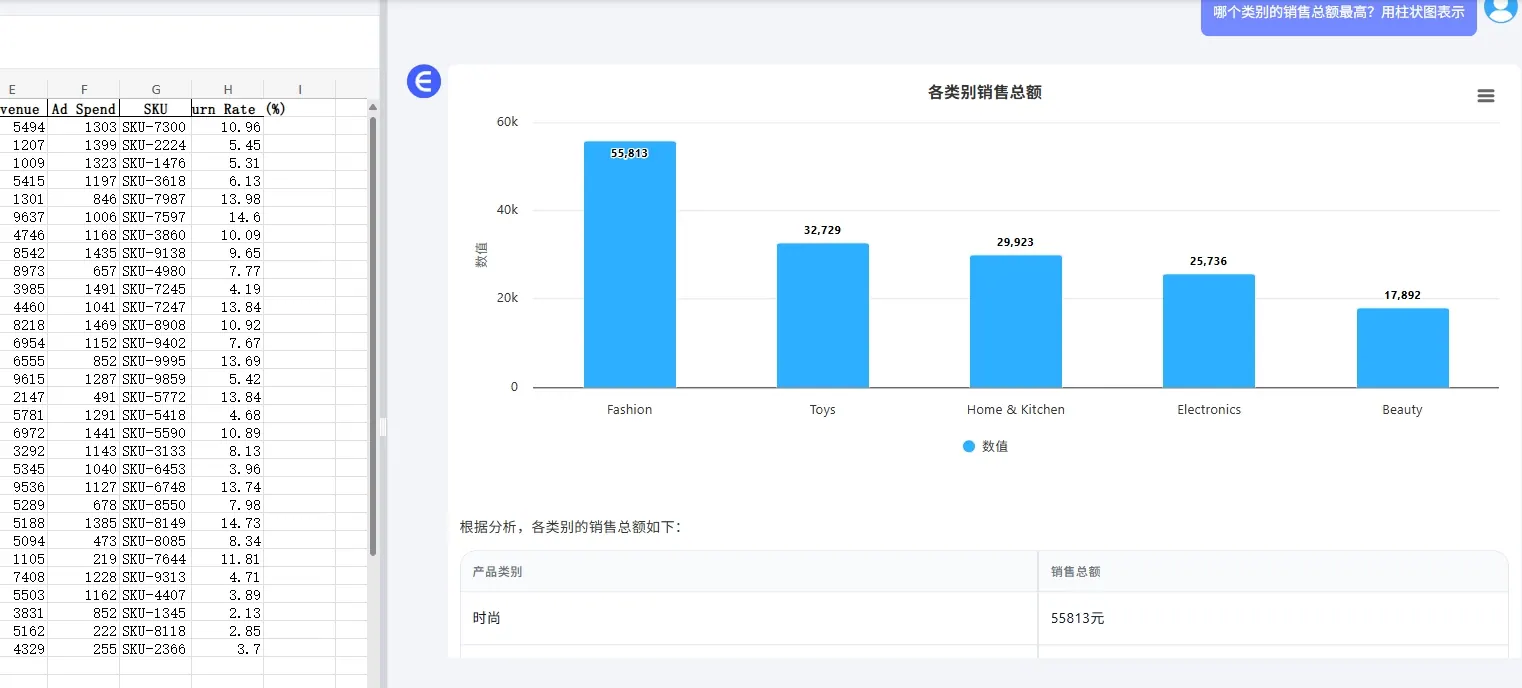Click the Ad Spend header cell
This screenshot has width=1522, height=688.
pyautogui.click(x=84, y=108)
